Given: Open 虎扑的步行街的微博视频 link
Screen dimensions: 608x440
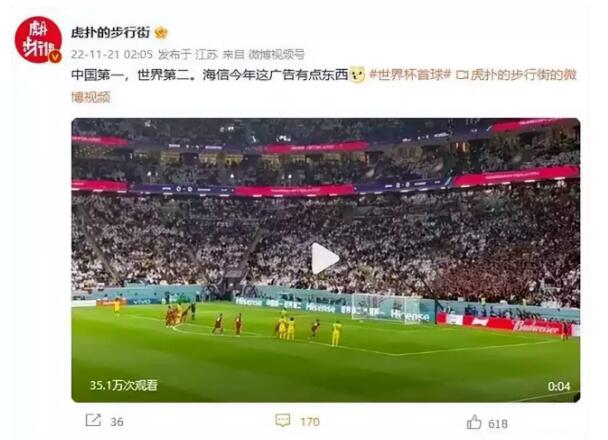Looking at the screenshot, I should pos(324,86).
